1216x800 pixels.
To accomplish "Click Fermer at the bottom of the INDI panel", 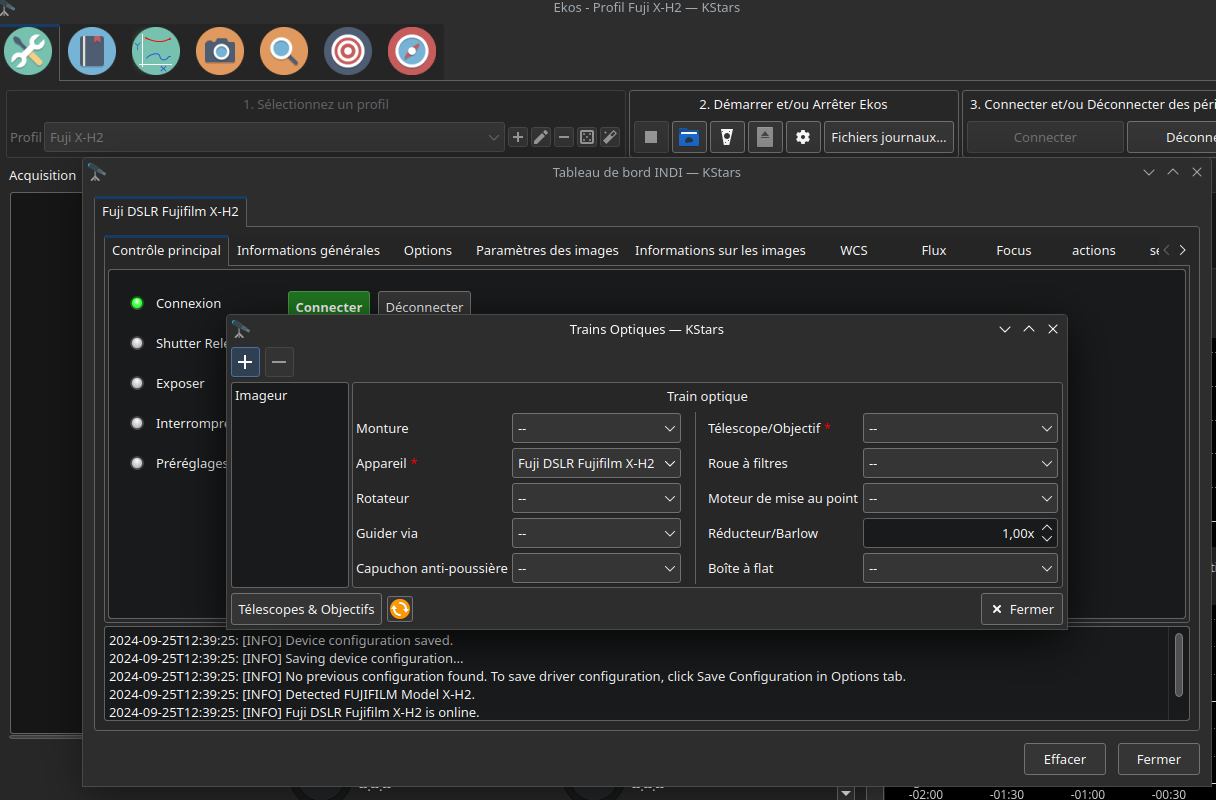I will tap(1159, 759).
